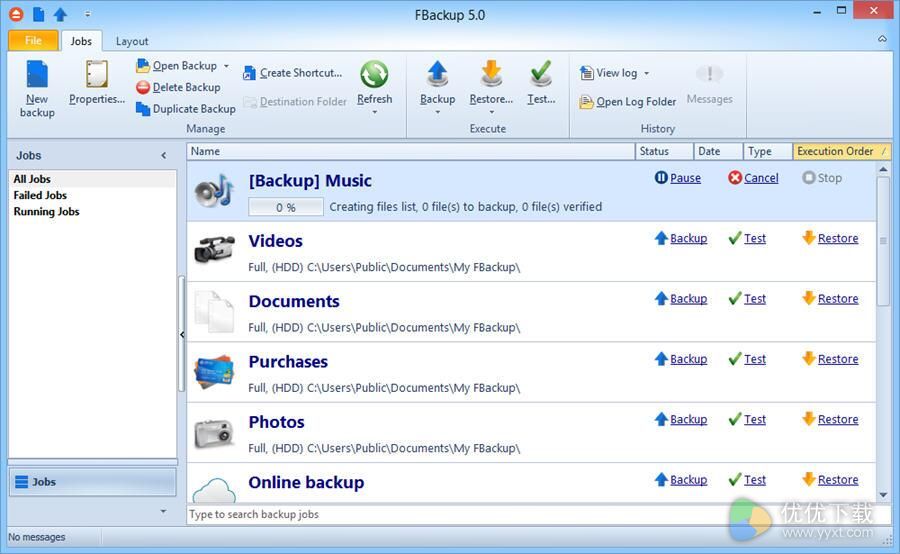Switch to the Layout ribbon tab
Screen dimensions: 900x554
click(132, 41)
